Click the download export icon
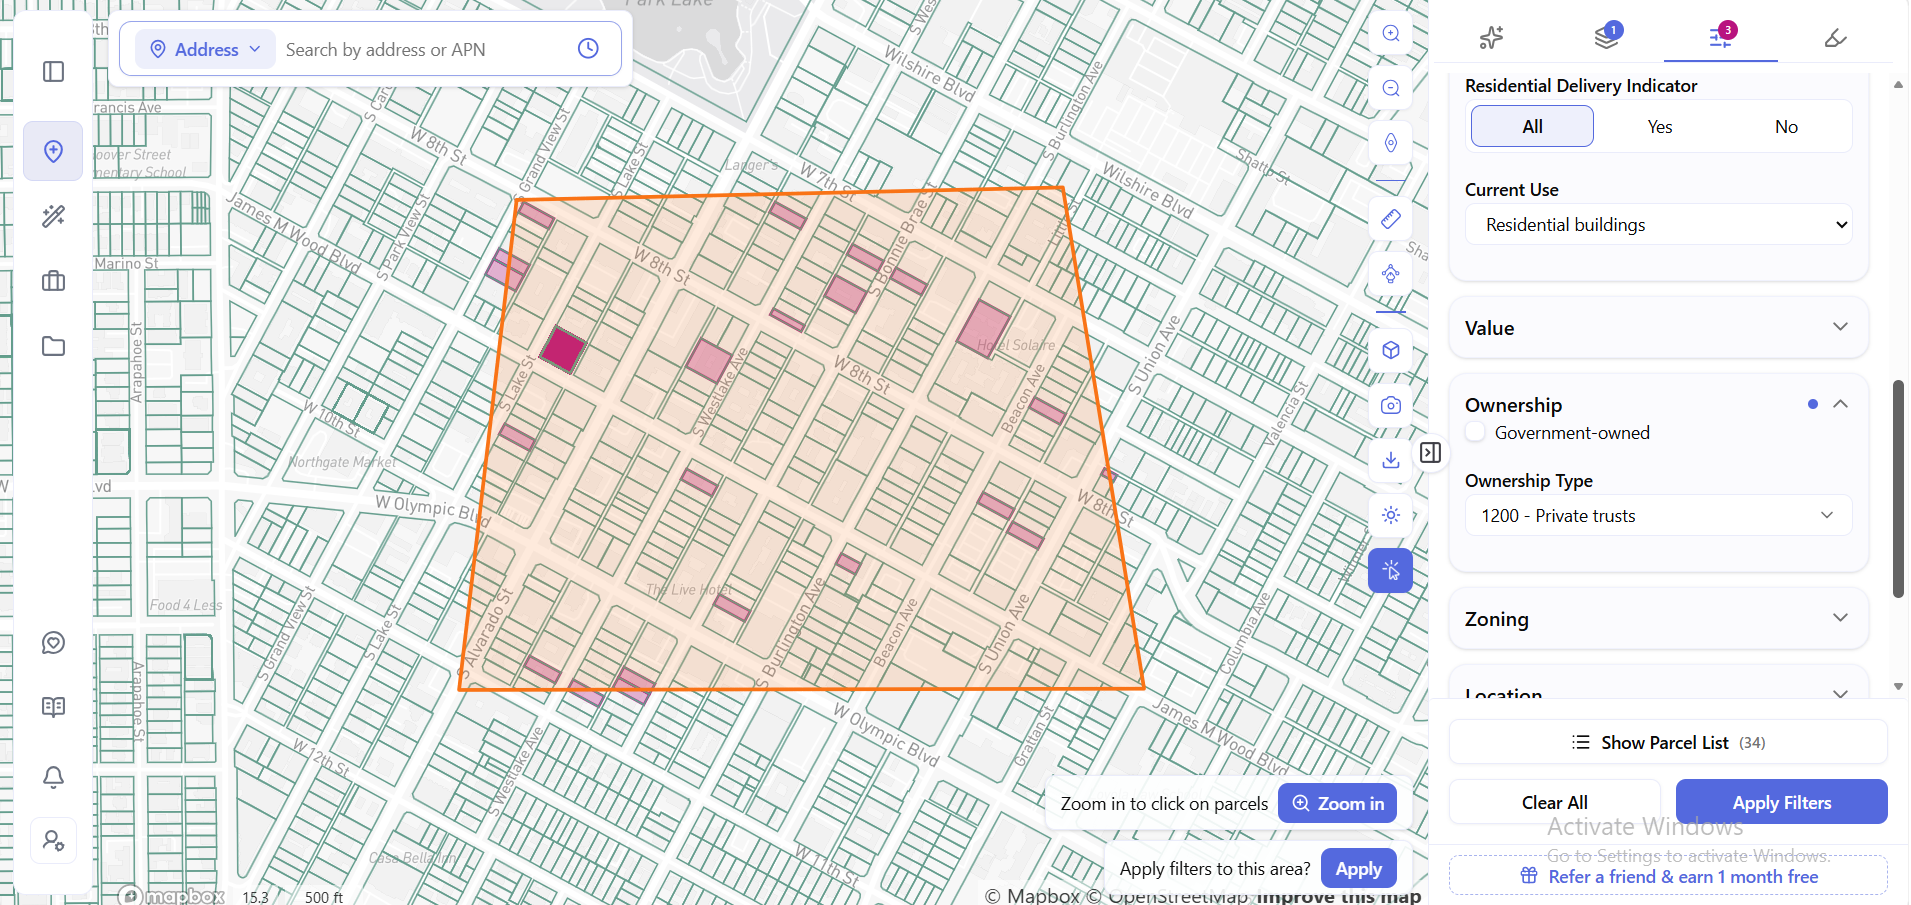Image resolution: width=1911 pixels, height=905 pixels. (x=1390, y=460)
